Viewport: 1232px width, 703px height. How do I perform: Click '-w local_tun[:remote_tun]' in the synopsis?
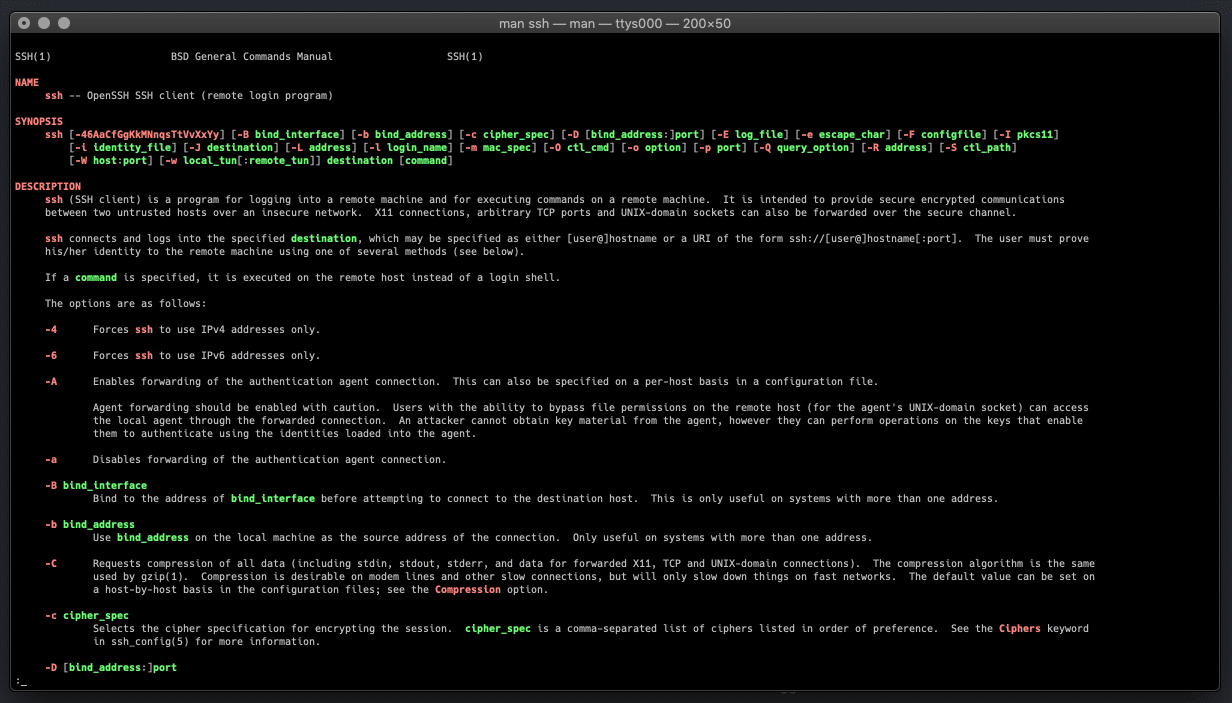coord(240,160)
